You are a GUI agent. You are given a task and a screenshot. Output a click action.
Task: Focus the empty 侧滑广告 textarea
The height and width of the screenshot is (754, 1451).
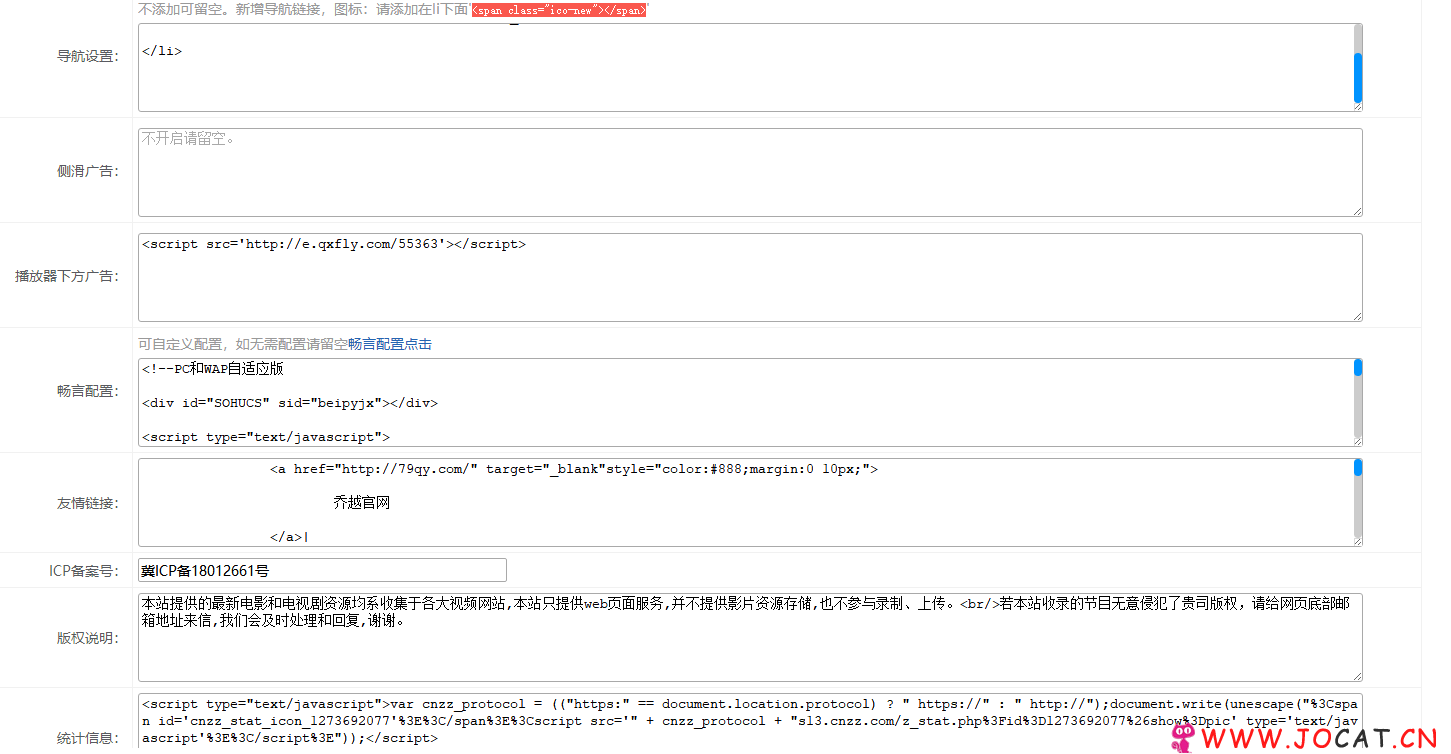(x=750, y=172)
